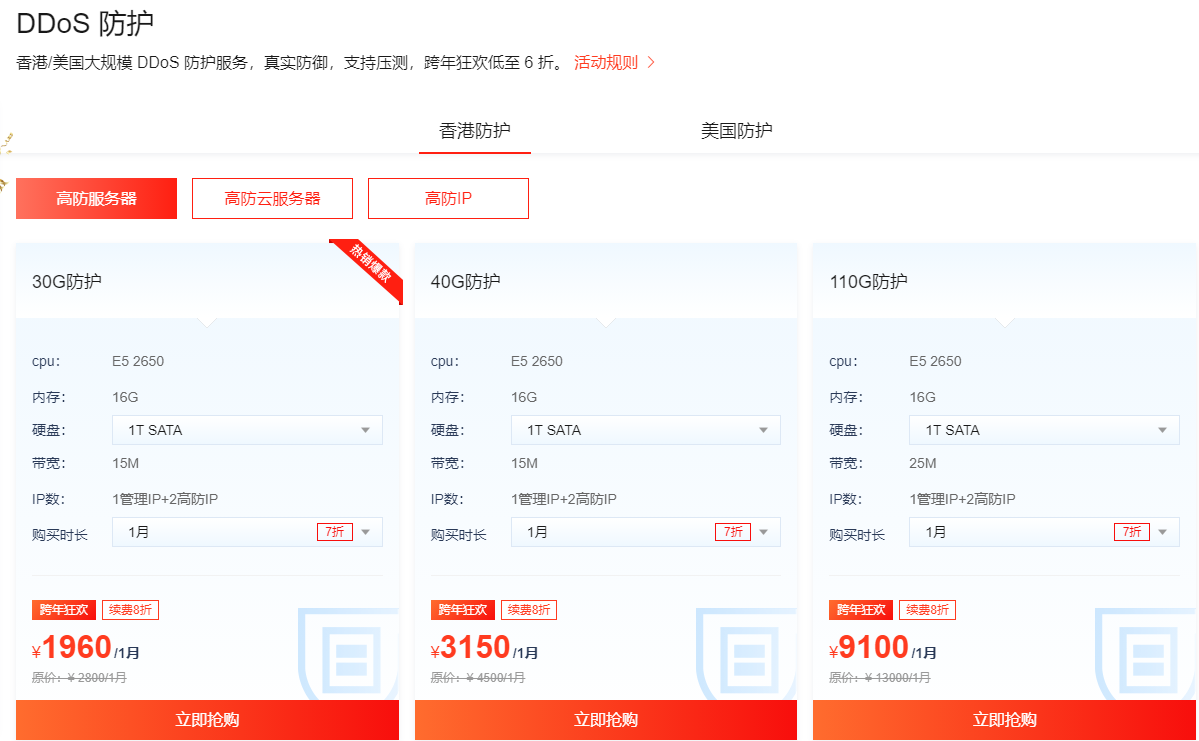Click the shield server icon in the 40G card
The image size is (1199, 741).
tap(747, 654)
